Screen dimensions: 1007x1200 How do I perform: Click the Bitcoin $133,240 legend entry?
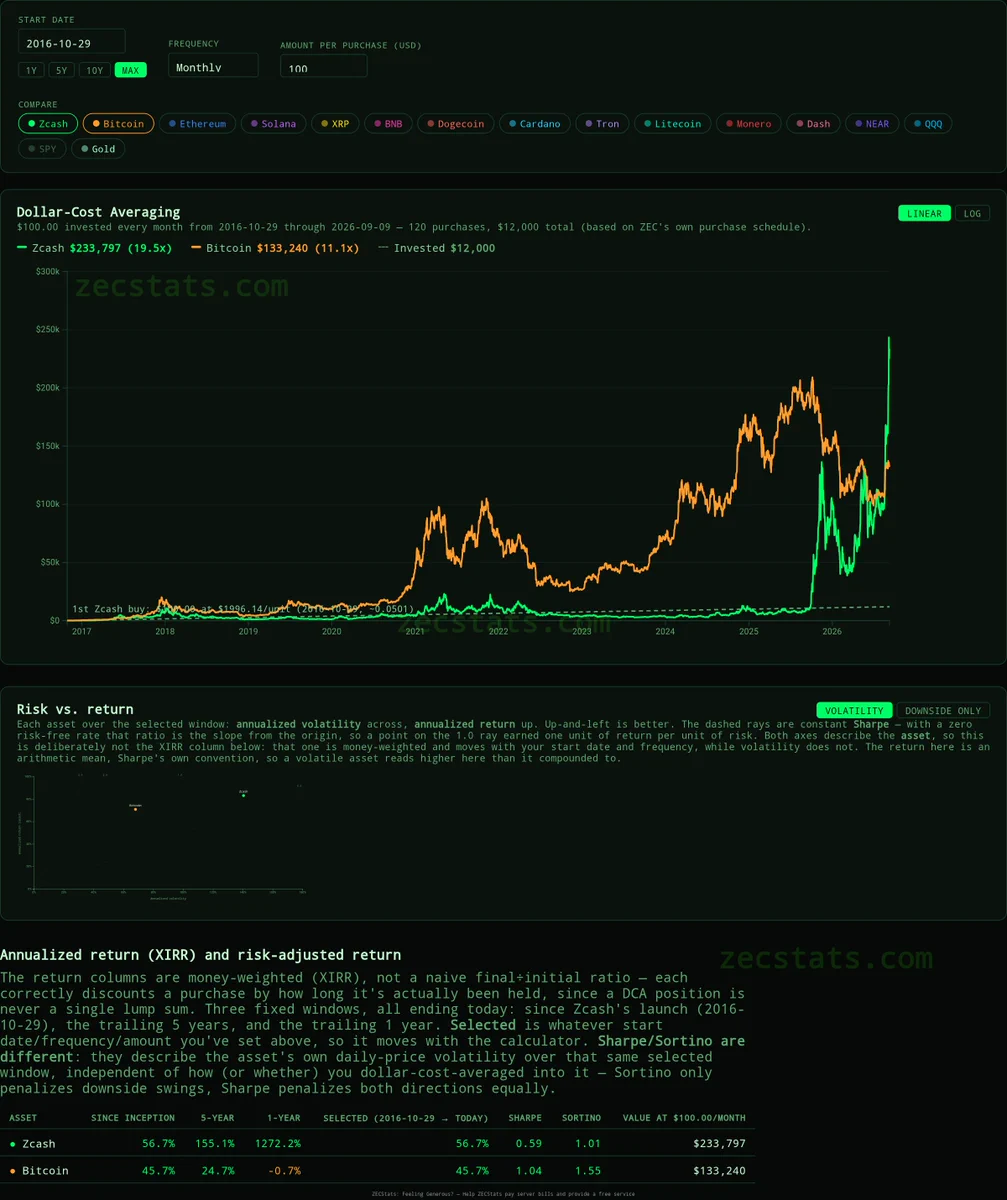274,248
